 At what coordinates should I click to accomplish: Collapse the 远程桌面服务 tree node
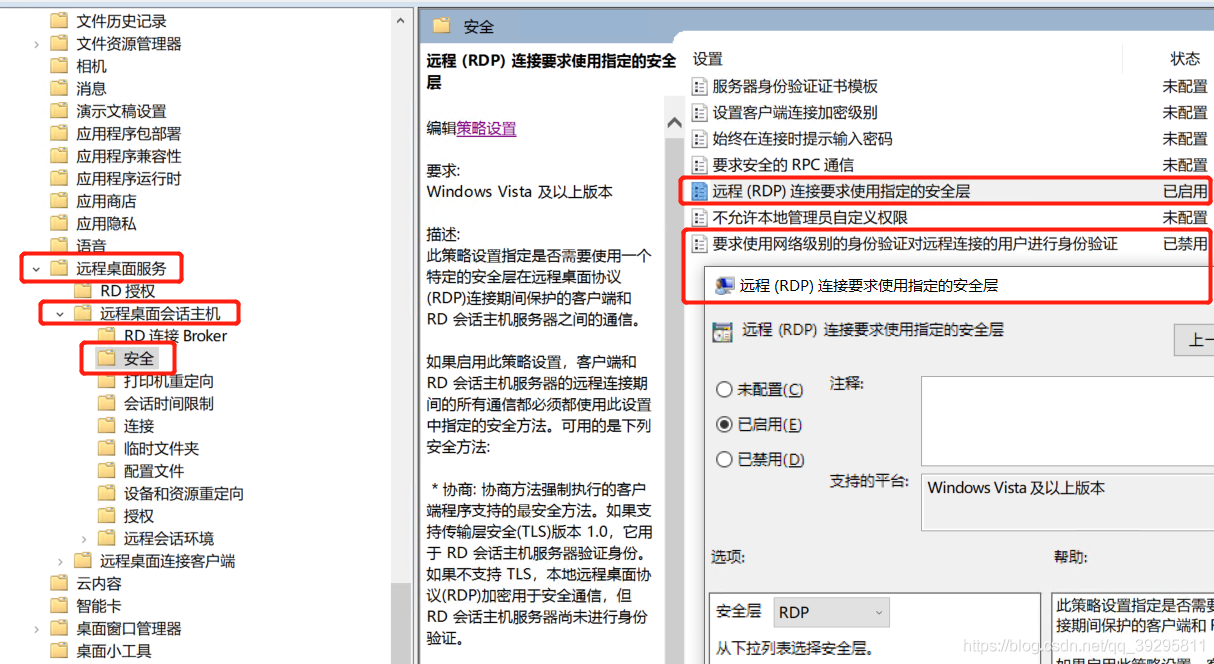36,268
